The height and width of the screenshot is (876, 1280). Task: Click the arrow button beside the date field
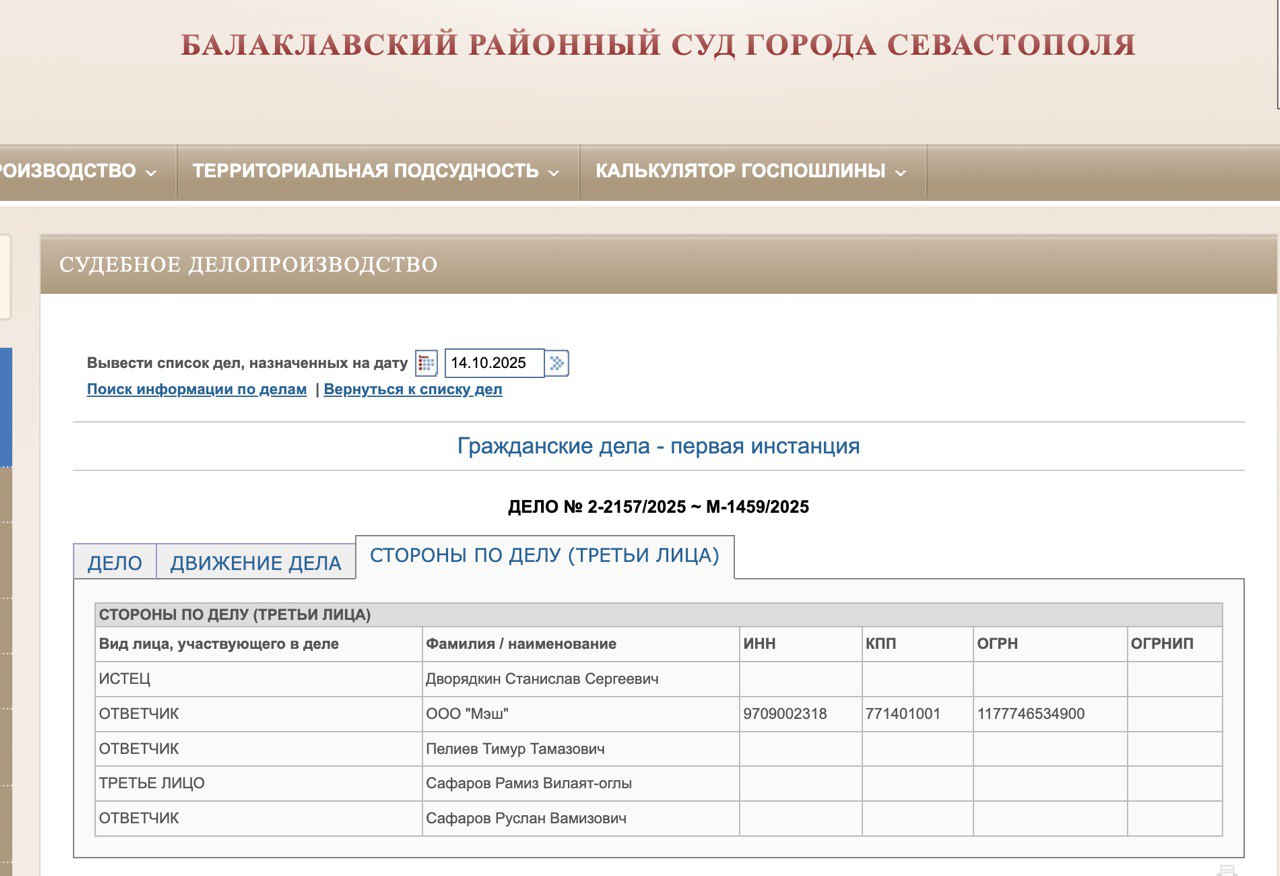[557, 363]
